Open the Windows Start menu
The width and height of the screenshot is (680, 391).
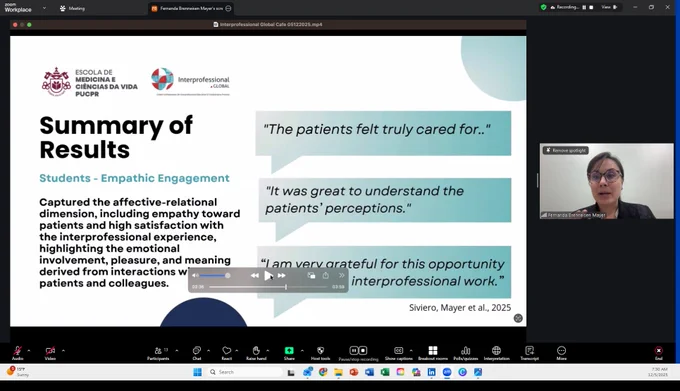pyautogui.click(x=197, y=372)
